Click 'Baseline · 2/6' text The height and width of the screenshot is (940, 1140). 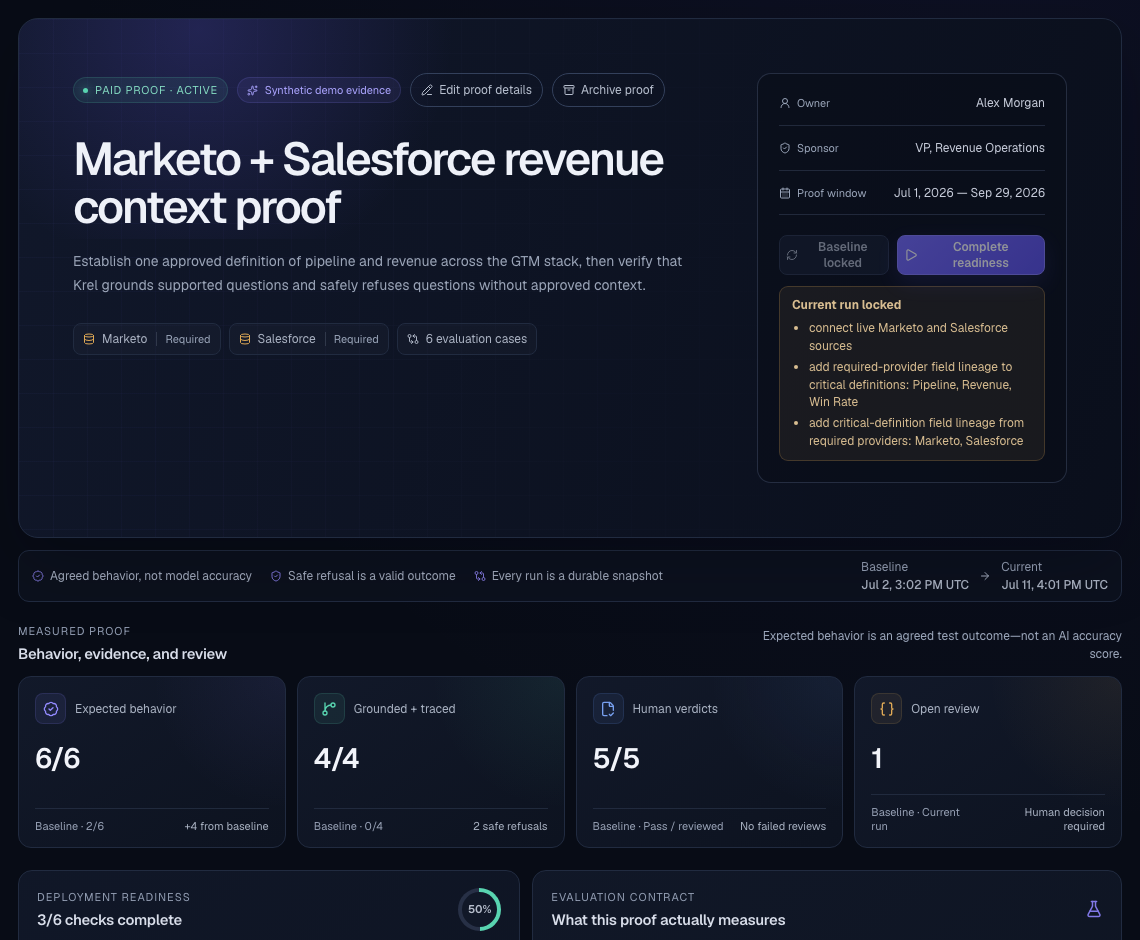pyautogui.click(x=70, y=827)
